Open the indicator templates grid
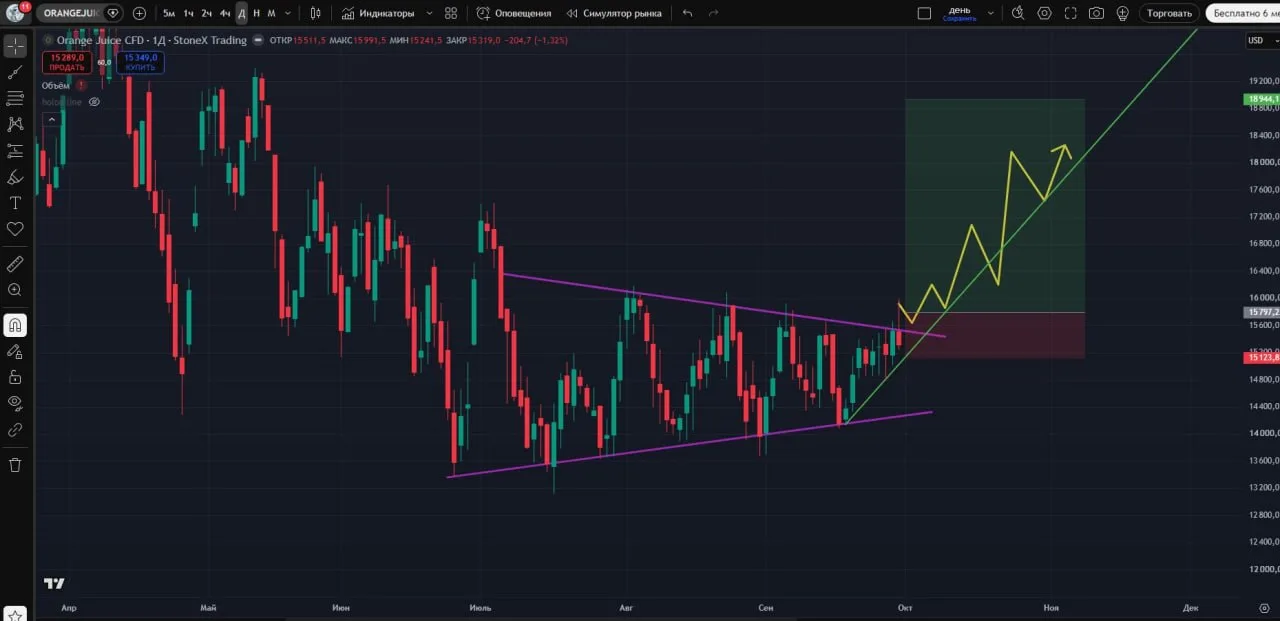The width and height of the screenshot is (1280, 621). 451,13
